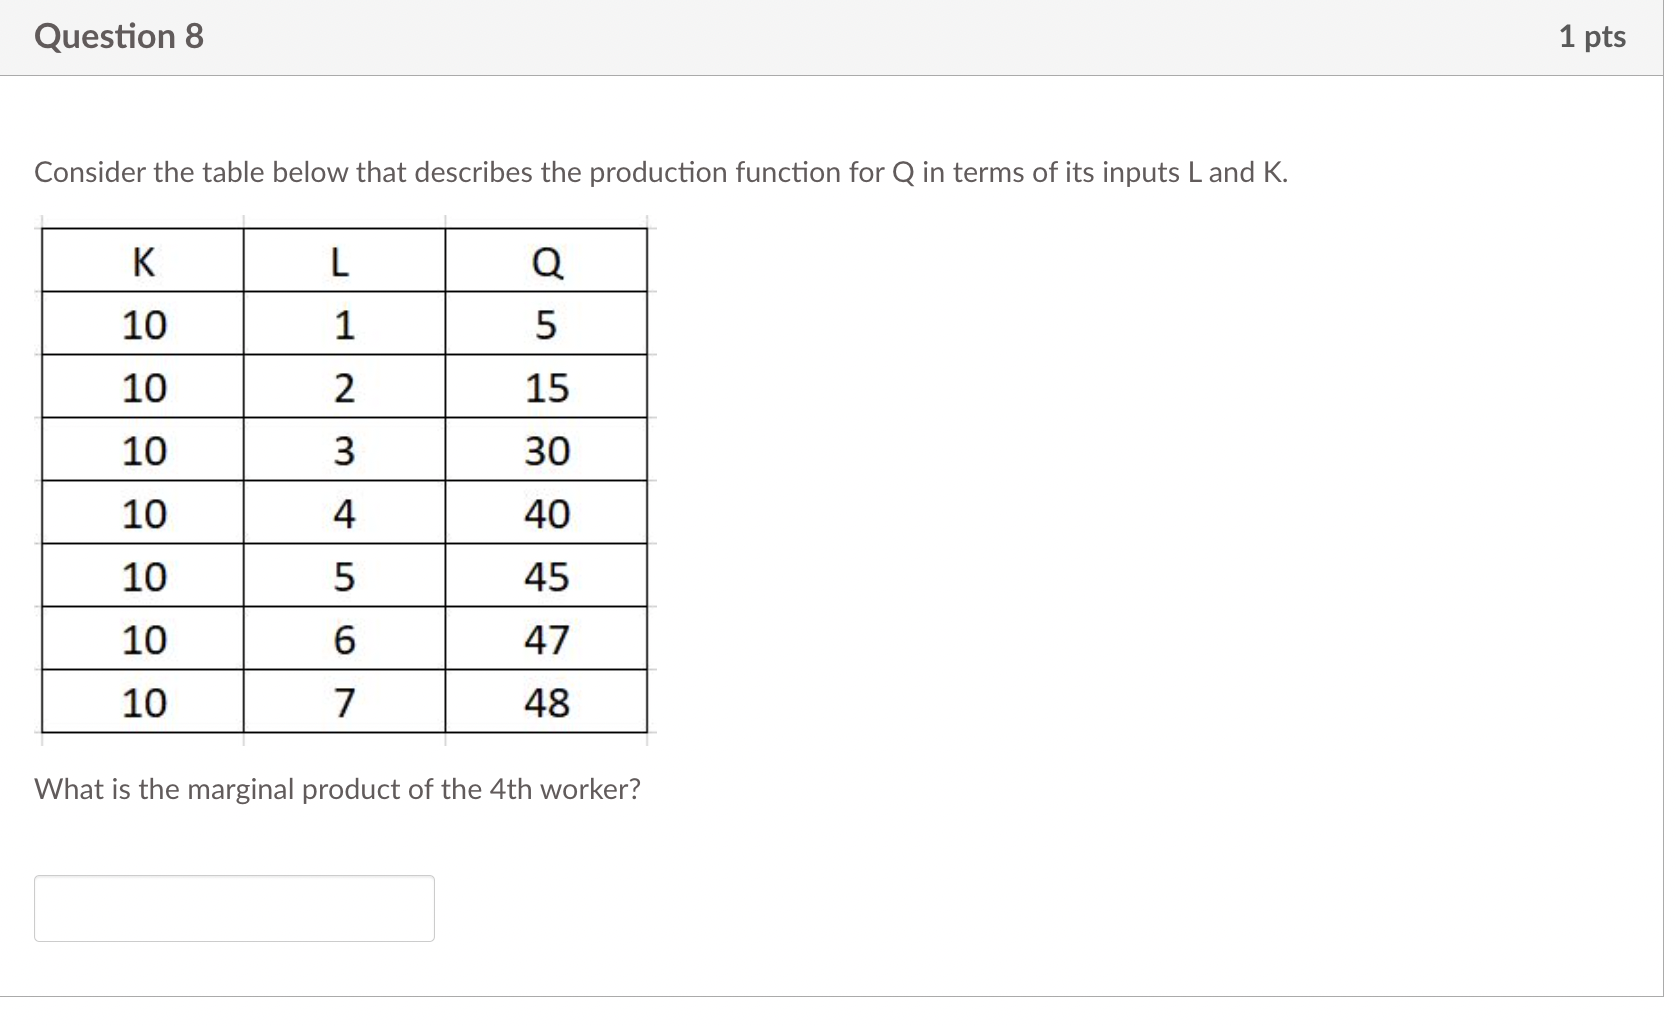
Task: Select the first 10 in the K column
Action: click(x=142, y=325)
